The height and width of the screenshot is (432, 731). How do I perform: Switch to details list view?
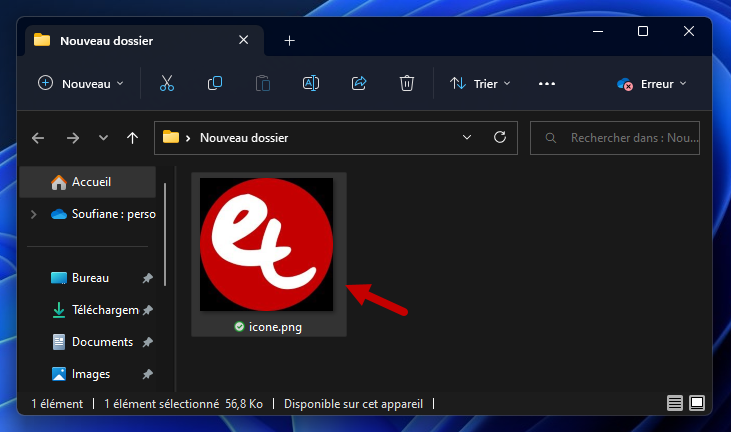click(x=675, y=403)
